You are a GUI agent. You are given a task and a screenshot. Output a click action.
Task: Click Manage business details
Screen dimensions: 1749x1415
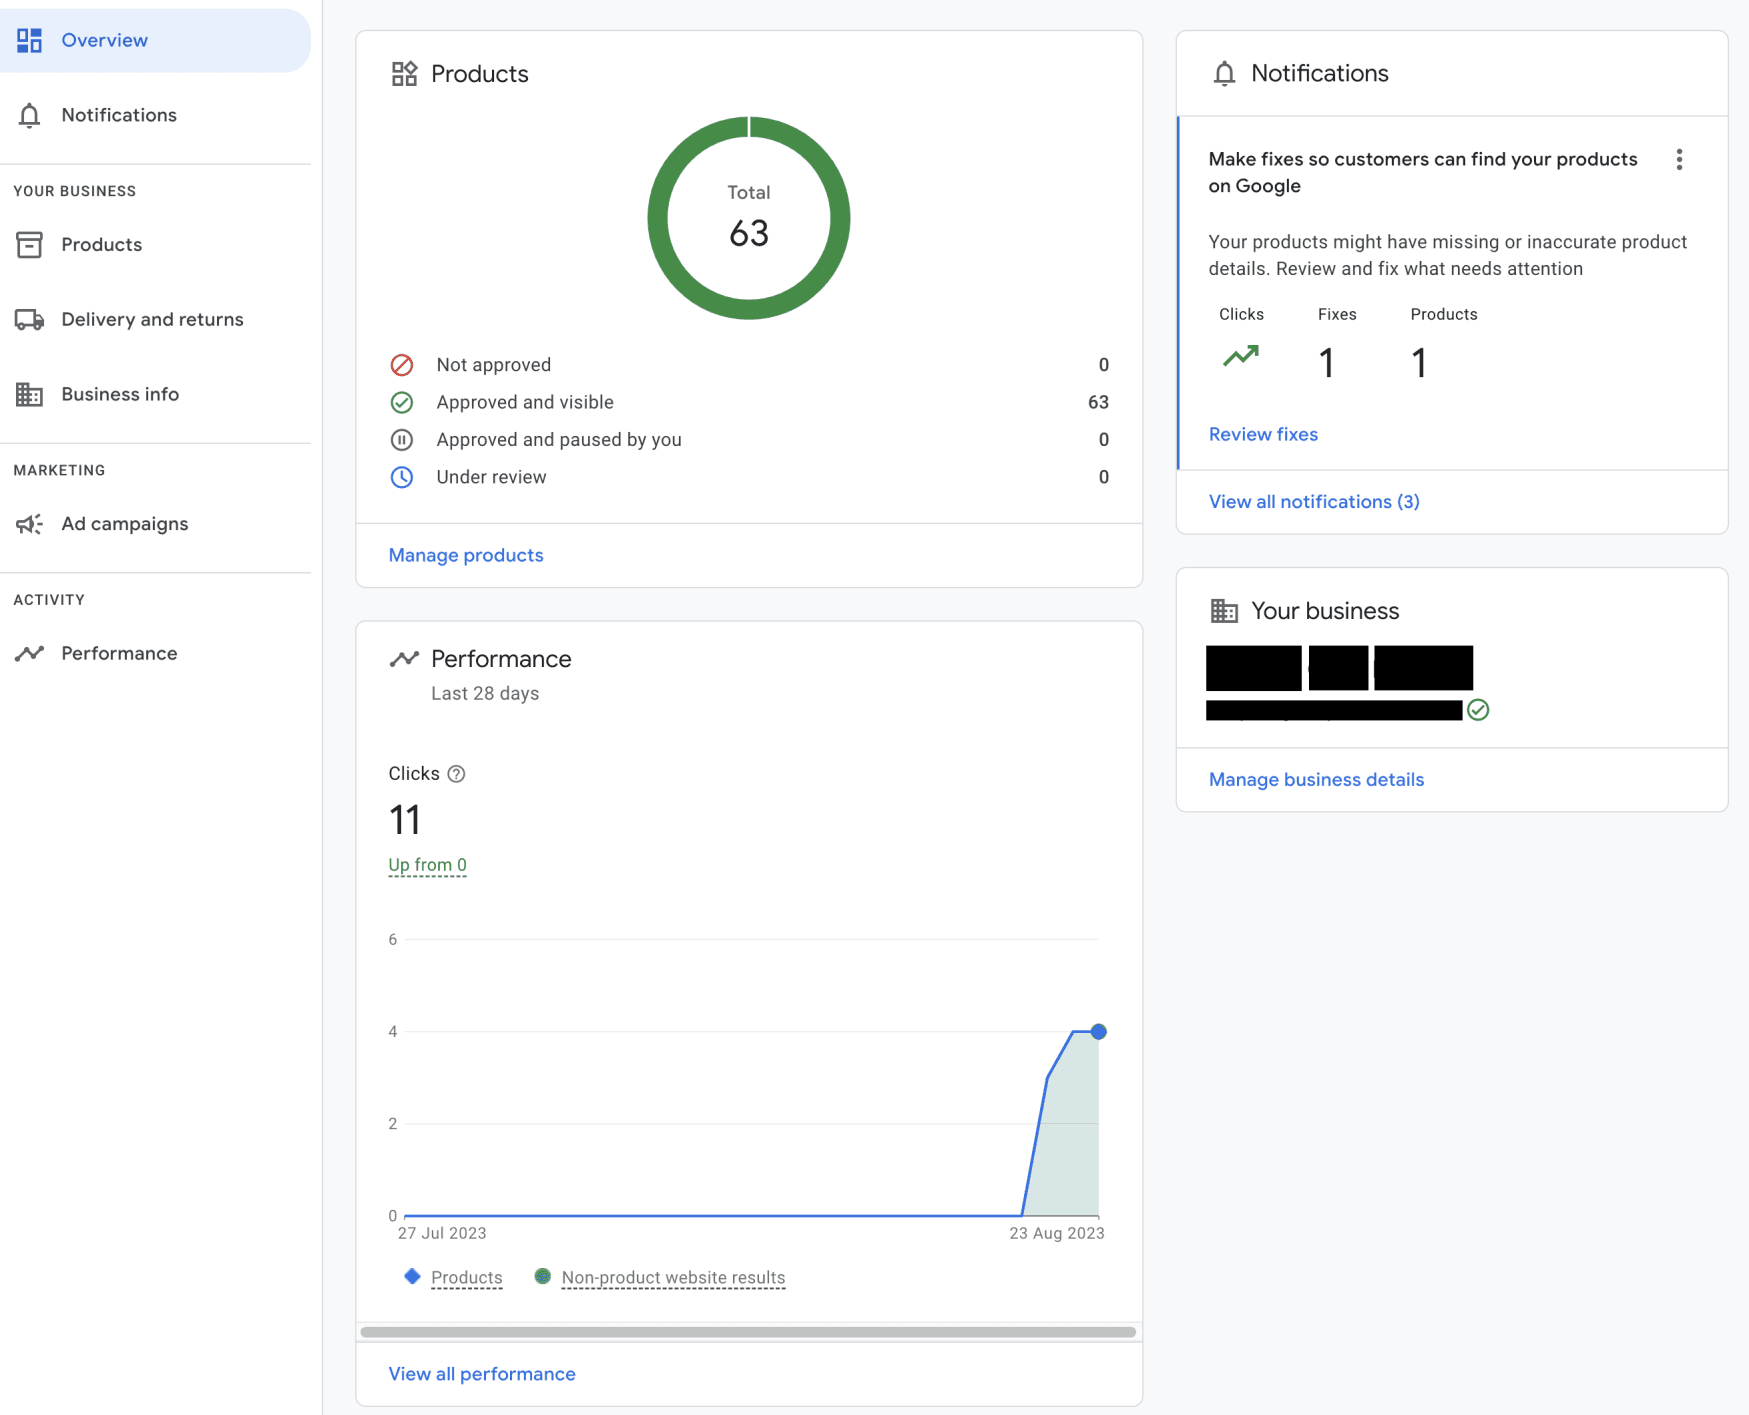click(1316, 779)
